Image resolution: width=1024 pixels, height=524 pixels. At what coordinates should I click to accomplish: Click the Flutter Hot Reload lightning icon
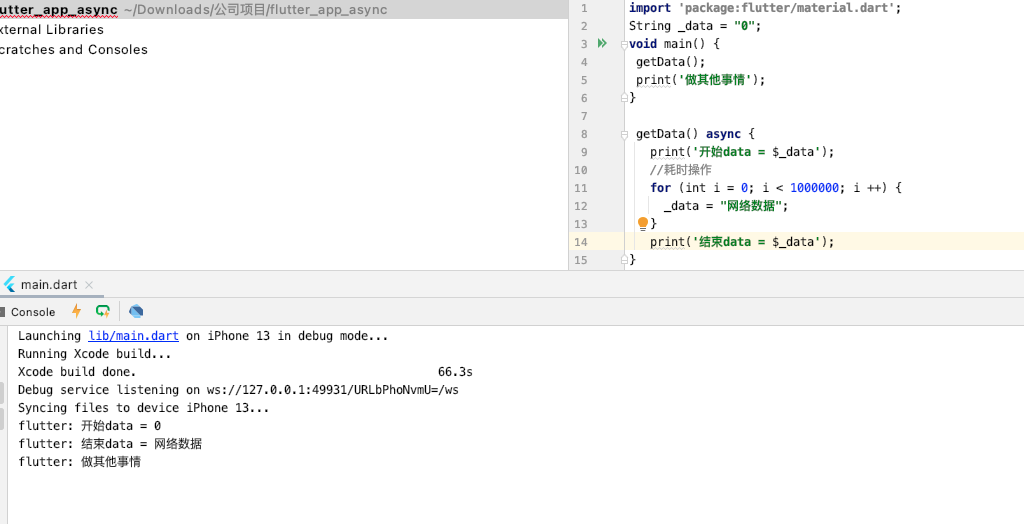tap(76, 311)
